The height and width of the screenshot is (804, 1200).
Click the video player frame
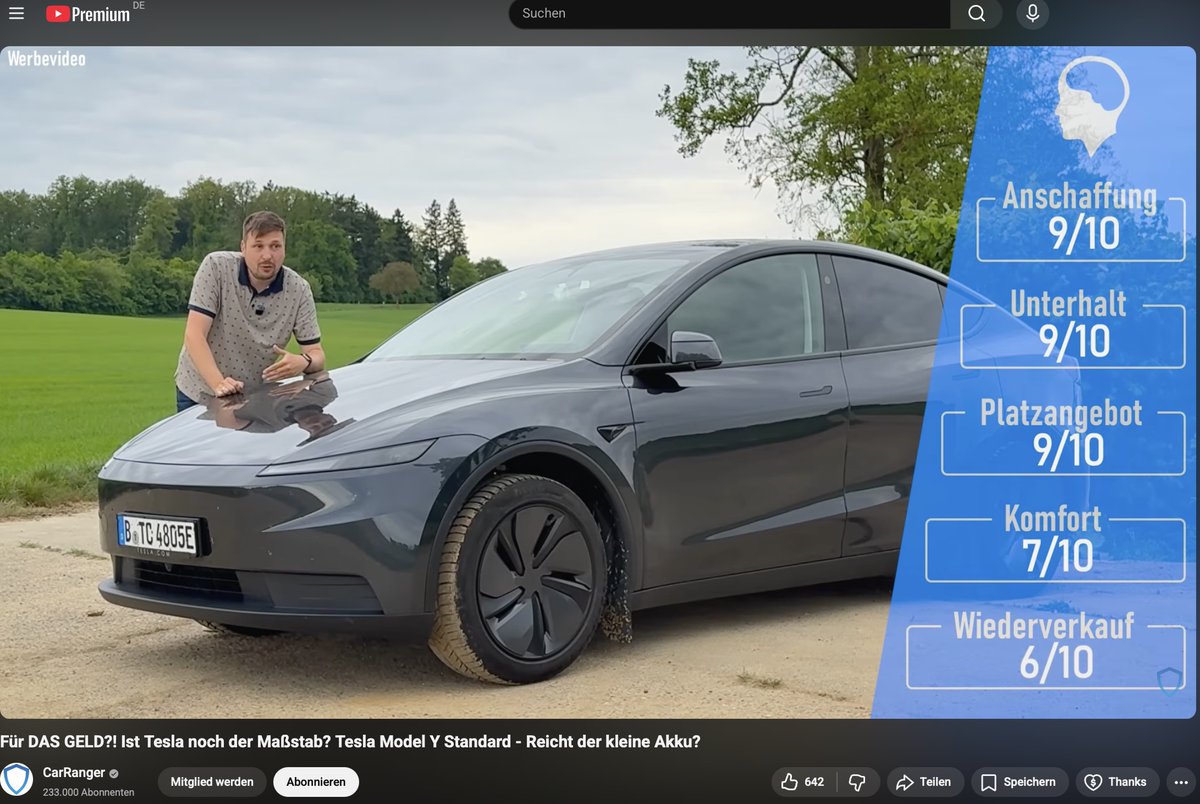click(600, 382)
